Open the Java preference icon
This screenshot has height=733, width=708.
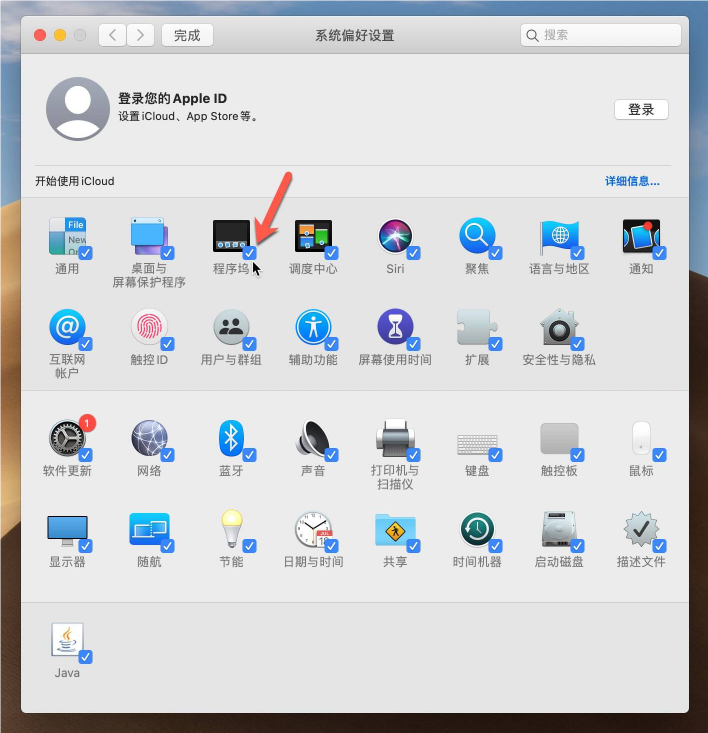pyautogui.click(x=67, y=640)
